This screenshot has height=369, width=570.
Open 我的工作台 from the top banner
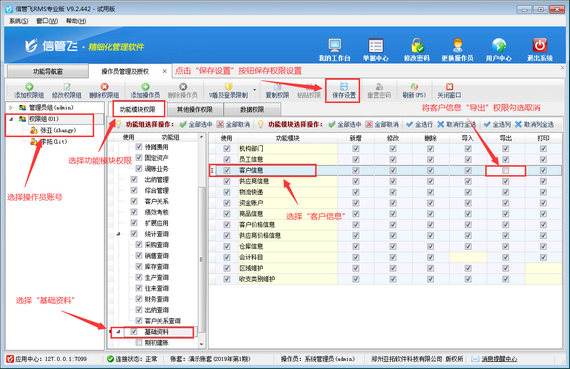pyautogui.click(x=334, y=45)
